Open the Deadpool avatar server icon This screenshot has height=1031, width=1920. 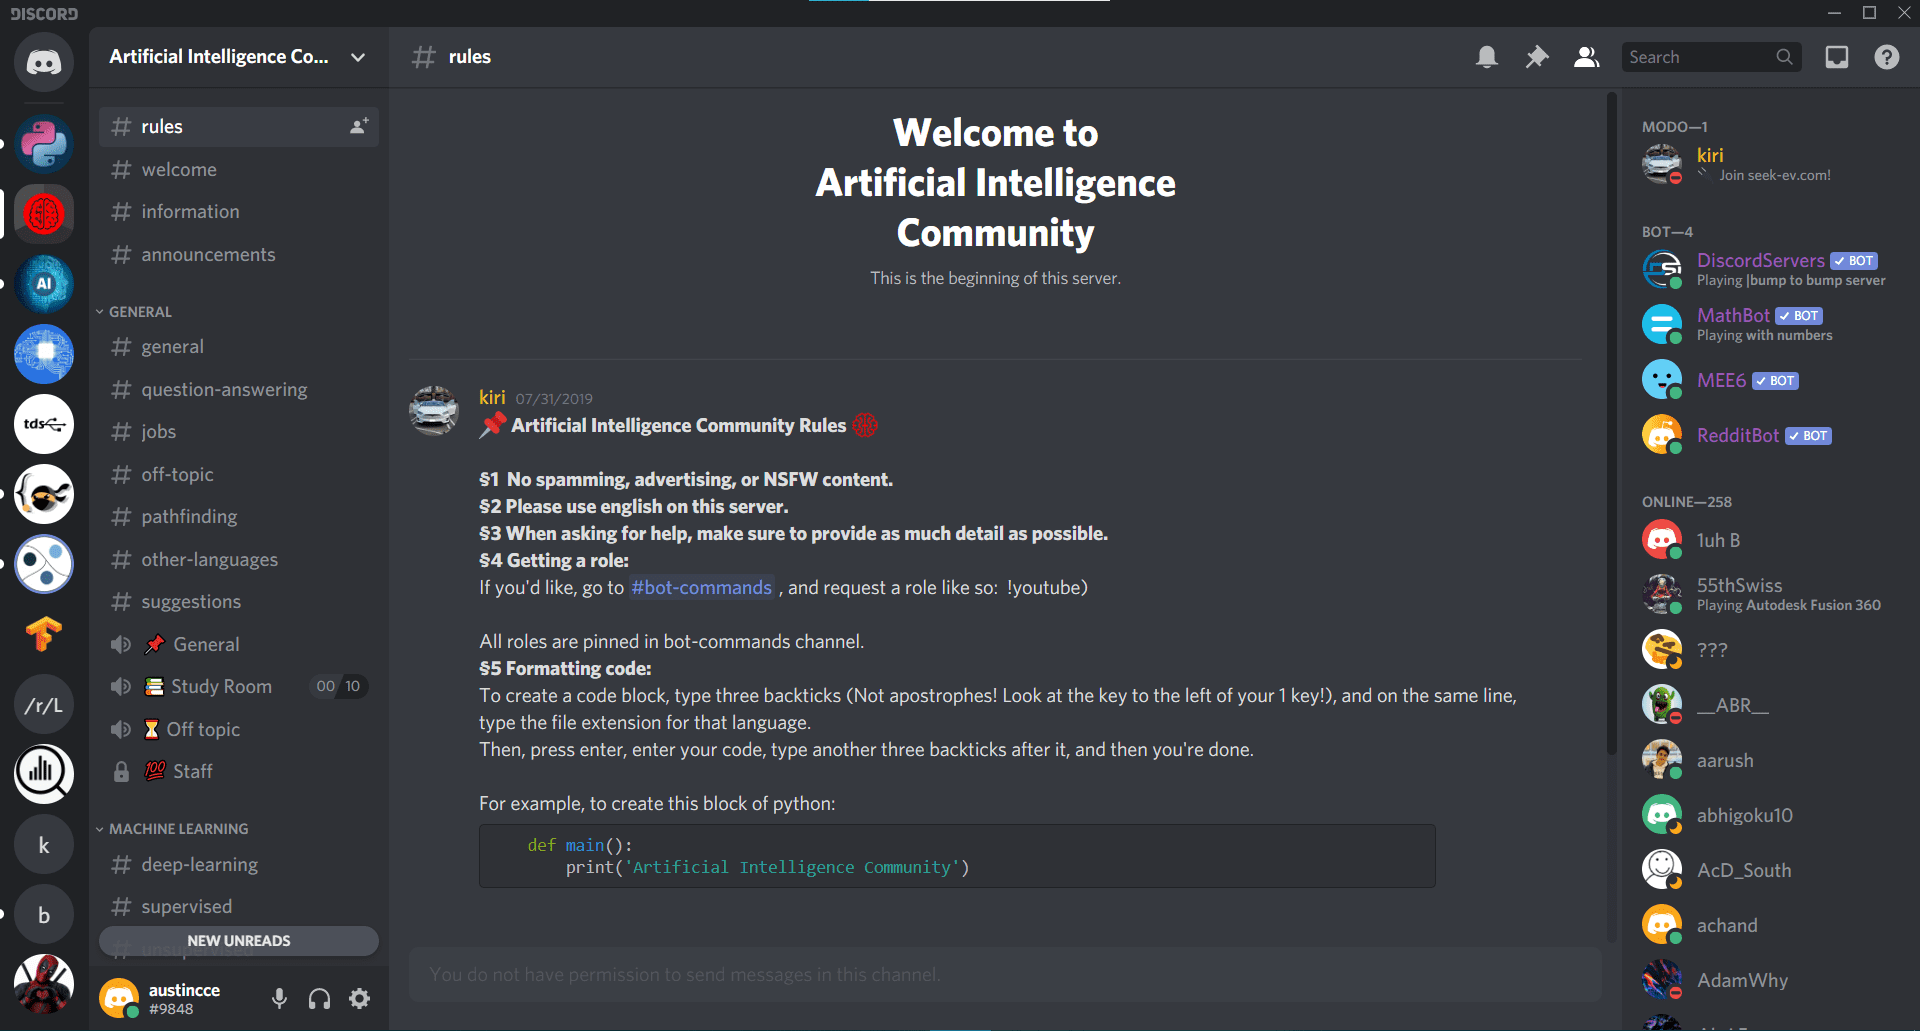pyautogui.click(x=44, y=984)
